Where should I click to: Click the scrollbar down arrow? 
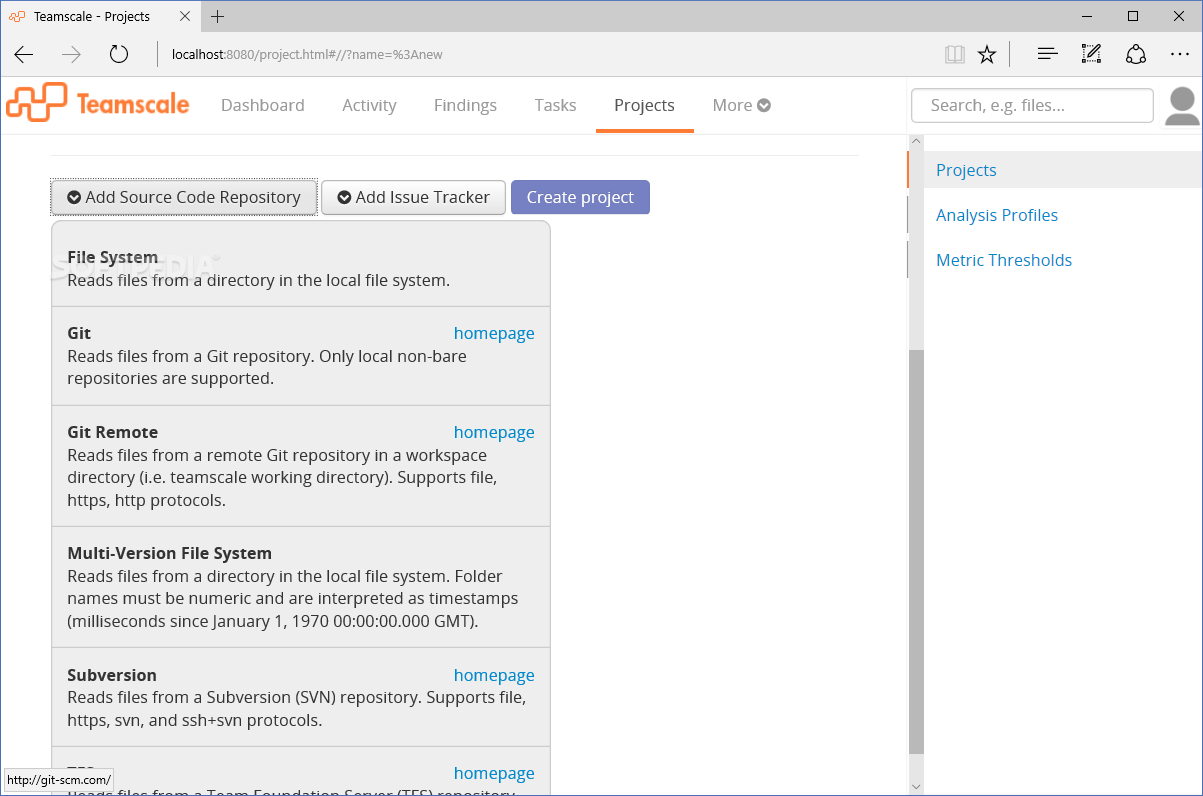(x=916, y=787)
